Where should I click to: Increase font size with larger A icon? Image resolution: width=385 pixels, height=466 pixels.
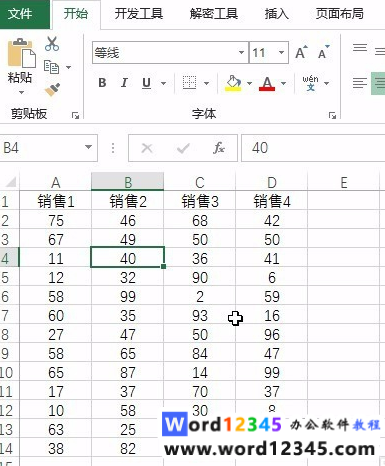click(x=301, y=52)
